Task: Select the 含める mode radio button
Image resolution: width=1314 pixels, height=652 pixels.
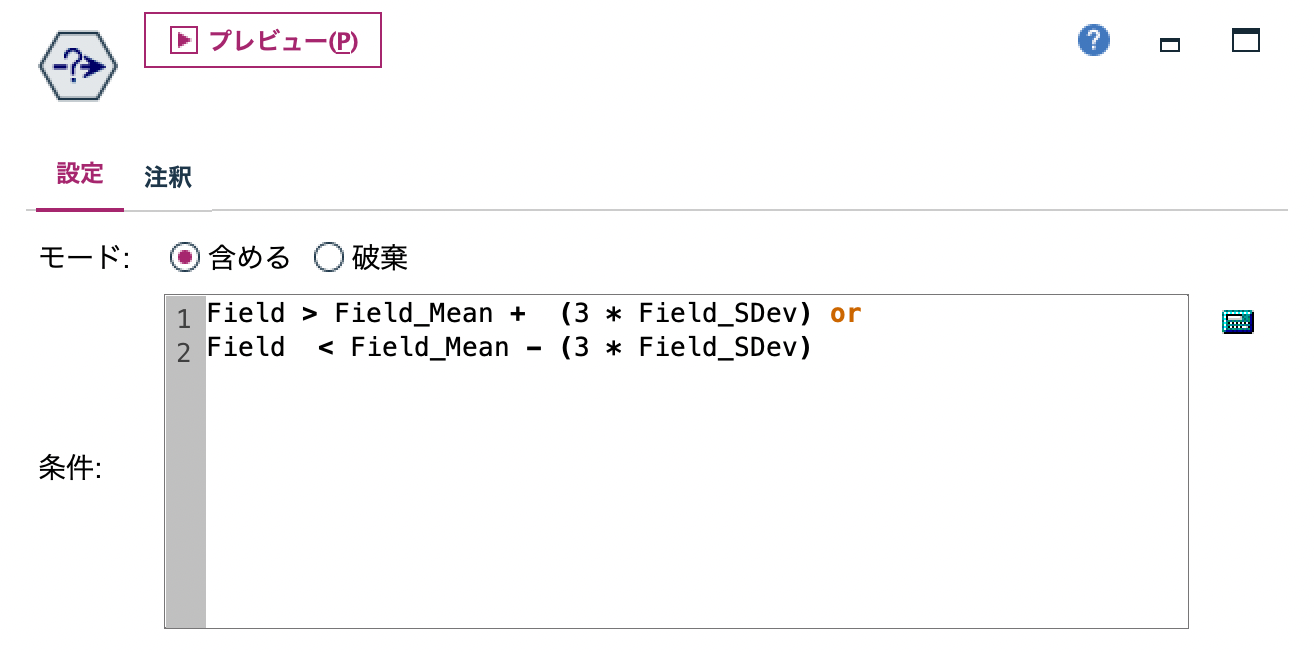Action: pyautogui.click(x=183, y=259)
